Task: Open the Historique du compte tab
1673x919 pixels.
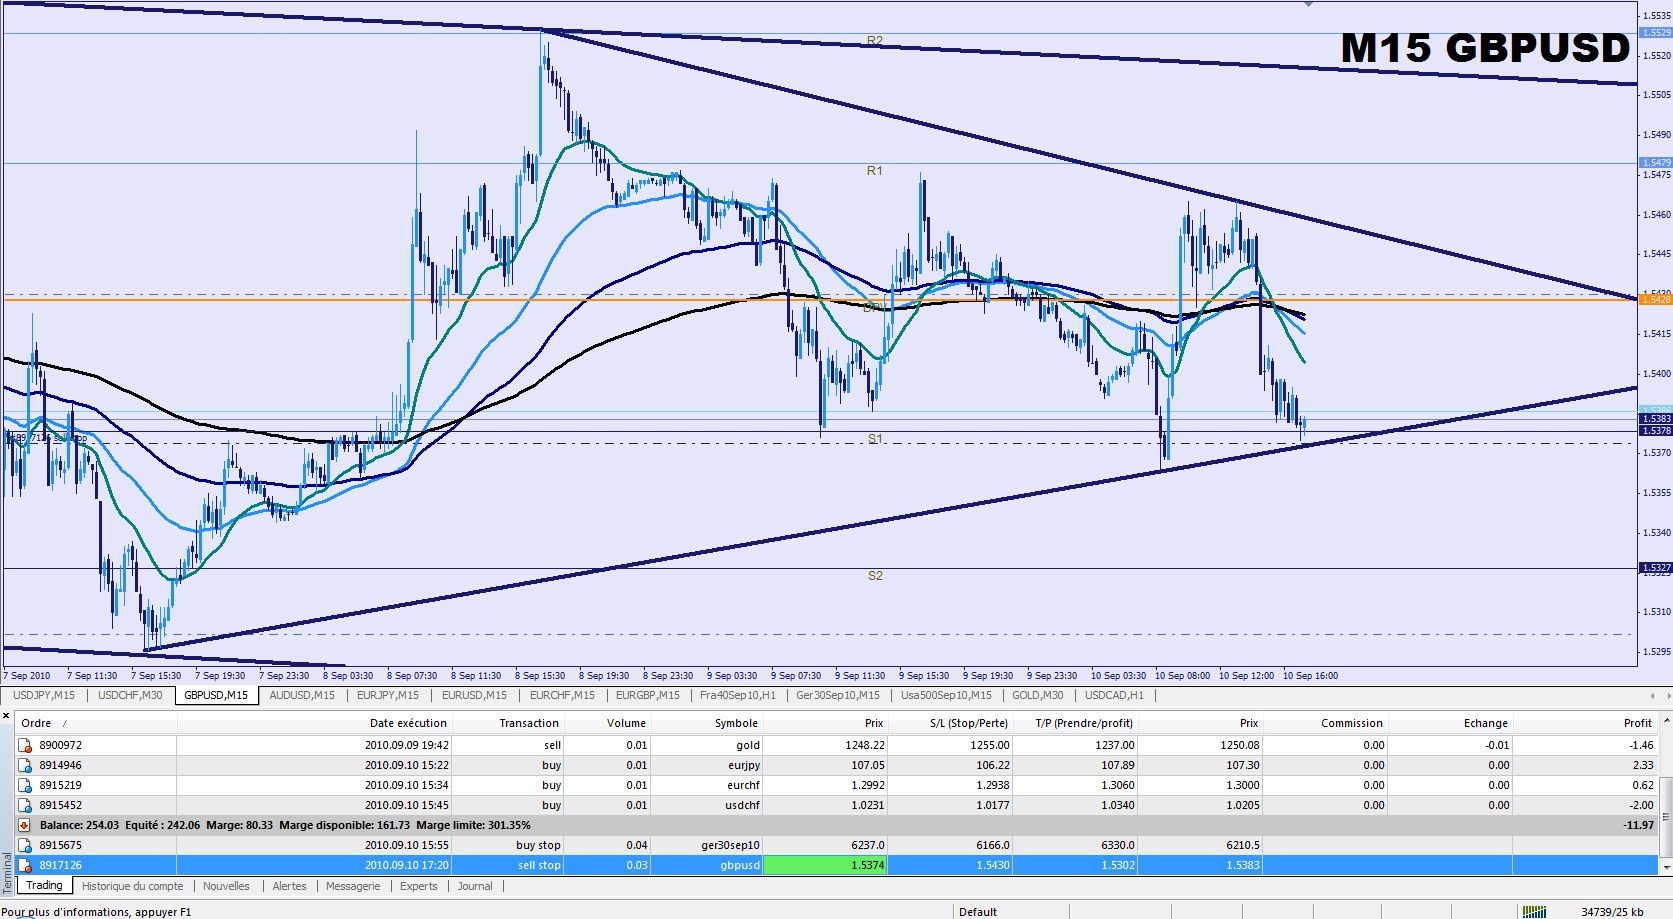Action: point(132,886)
